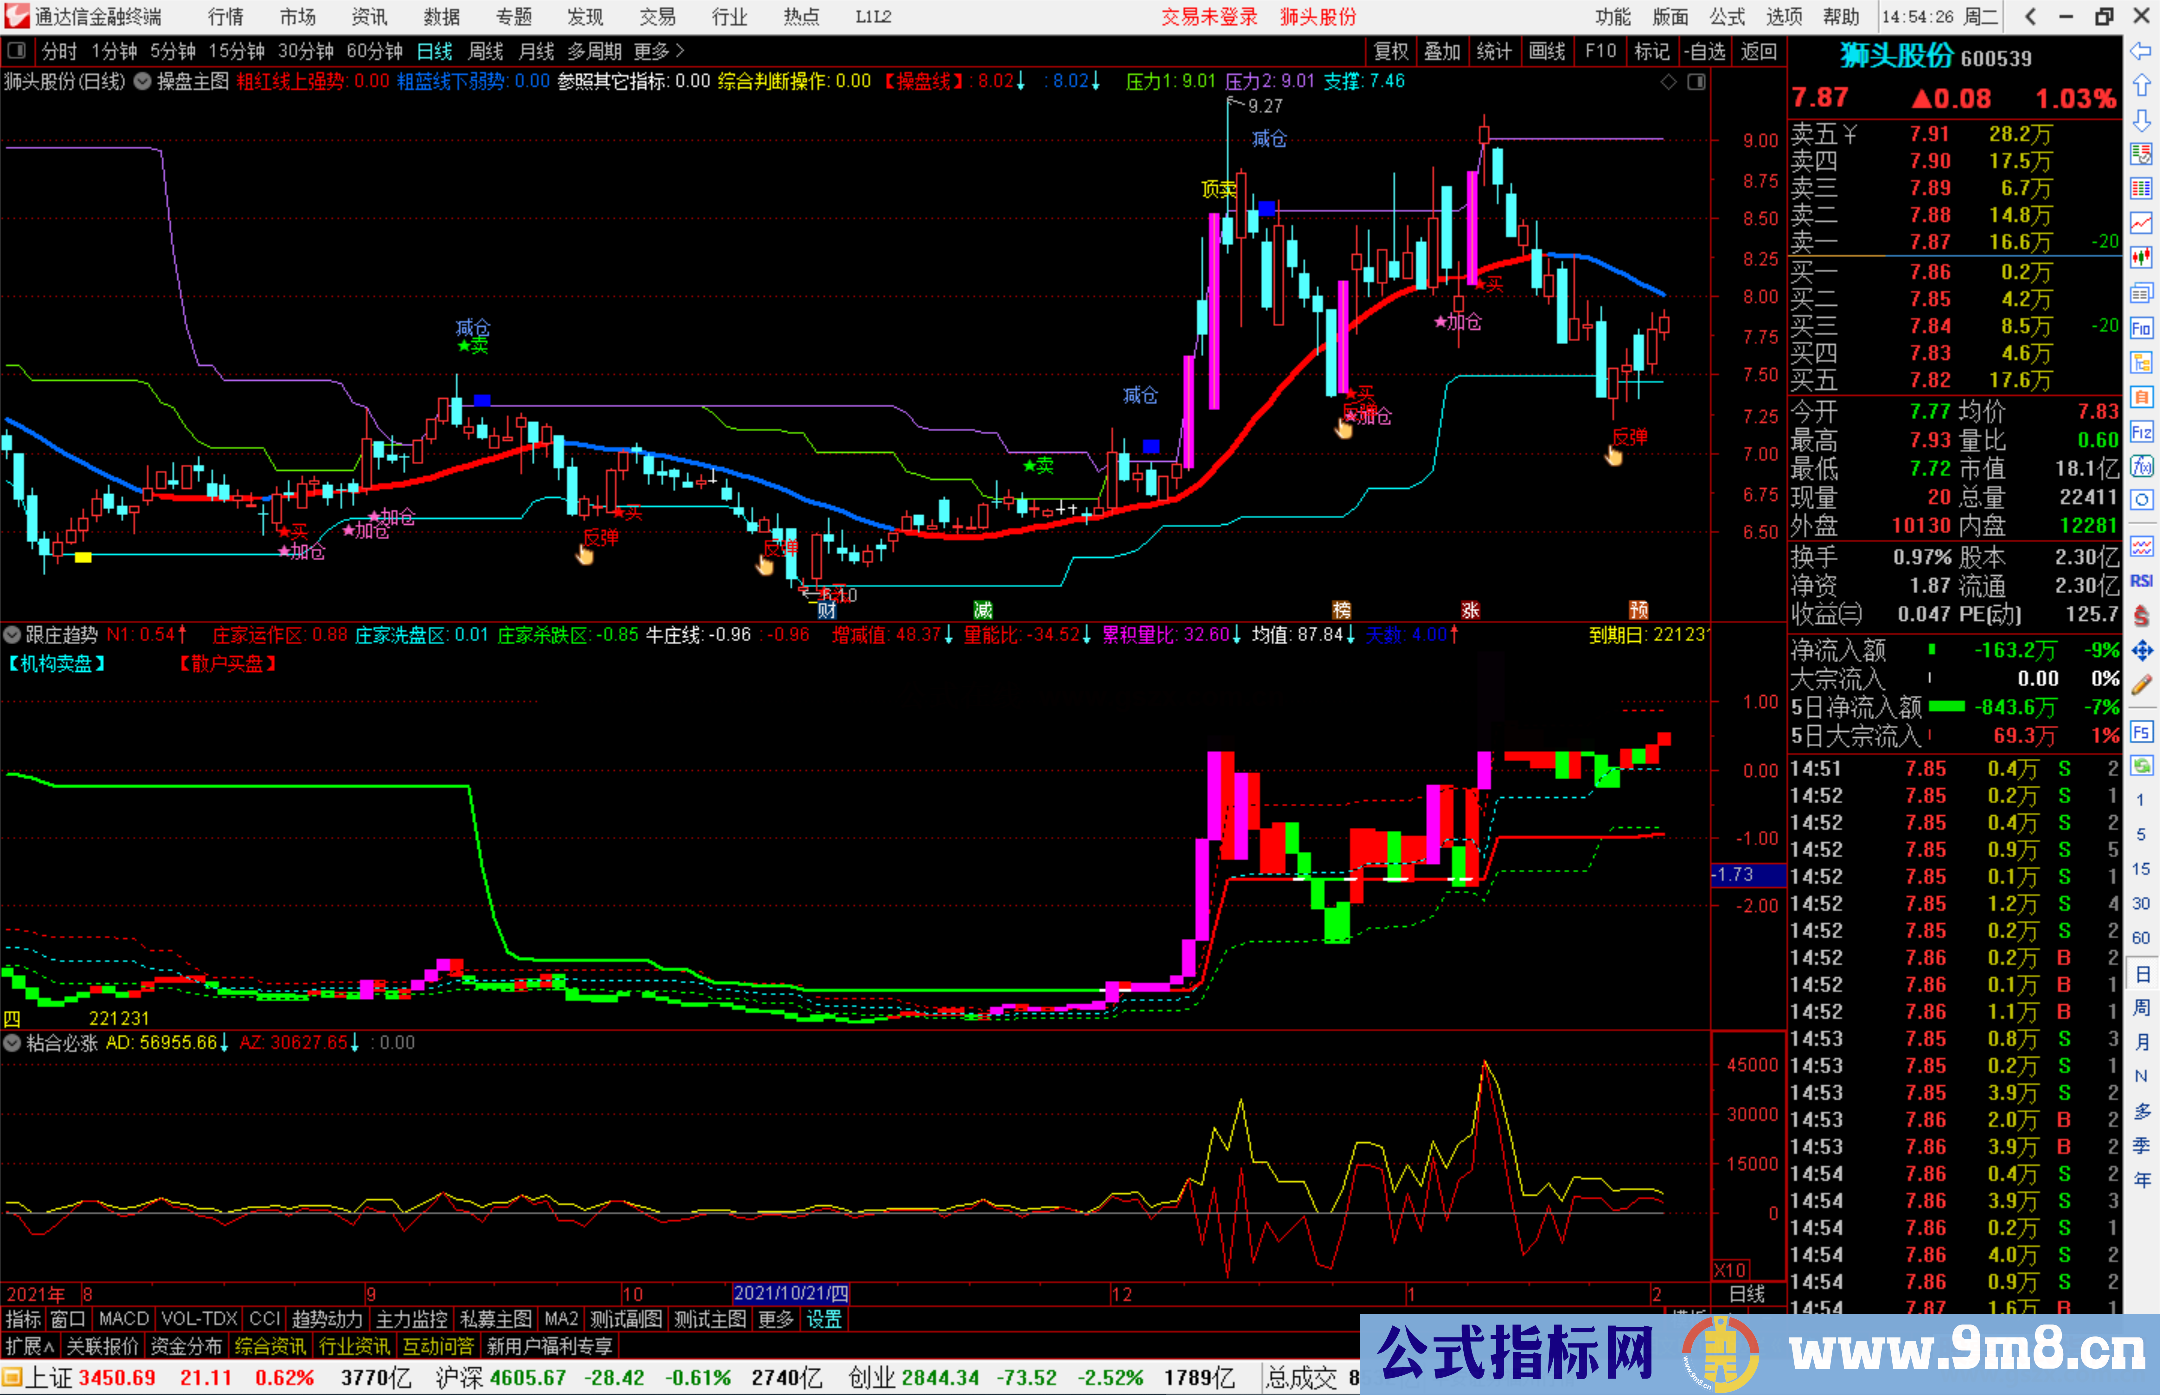Toggle the 跟庄趋势 indicator circle marker

[12, 634]
